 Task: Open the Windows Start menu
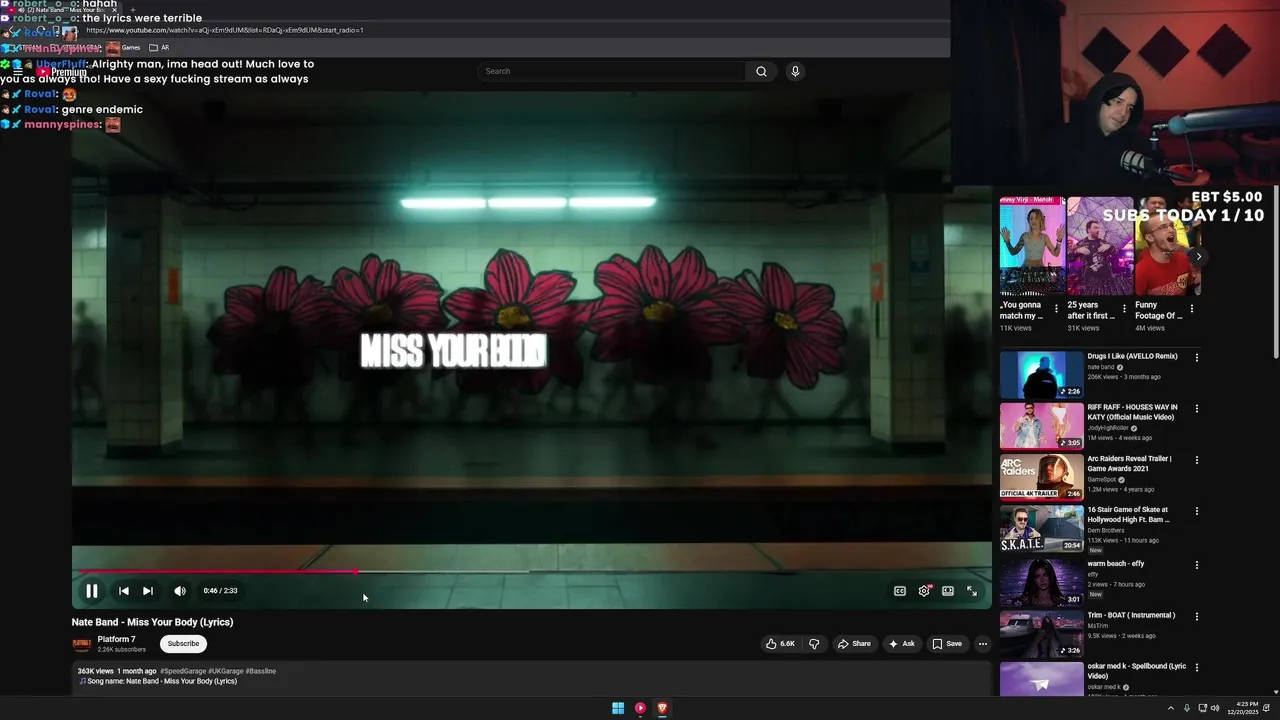coord(618,708)
